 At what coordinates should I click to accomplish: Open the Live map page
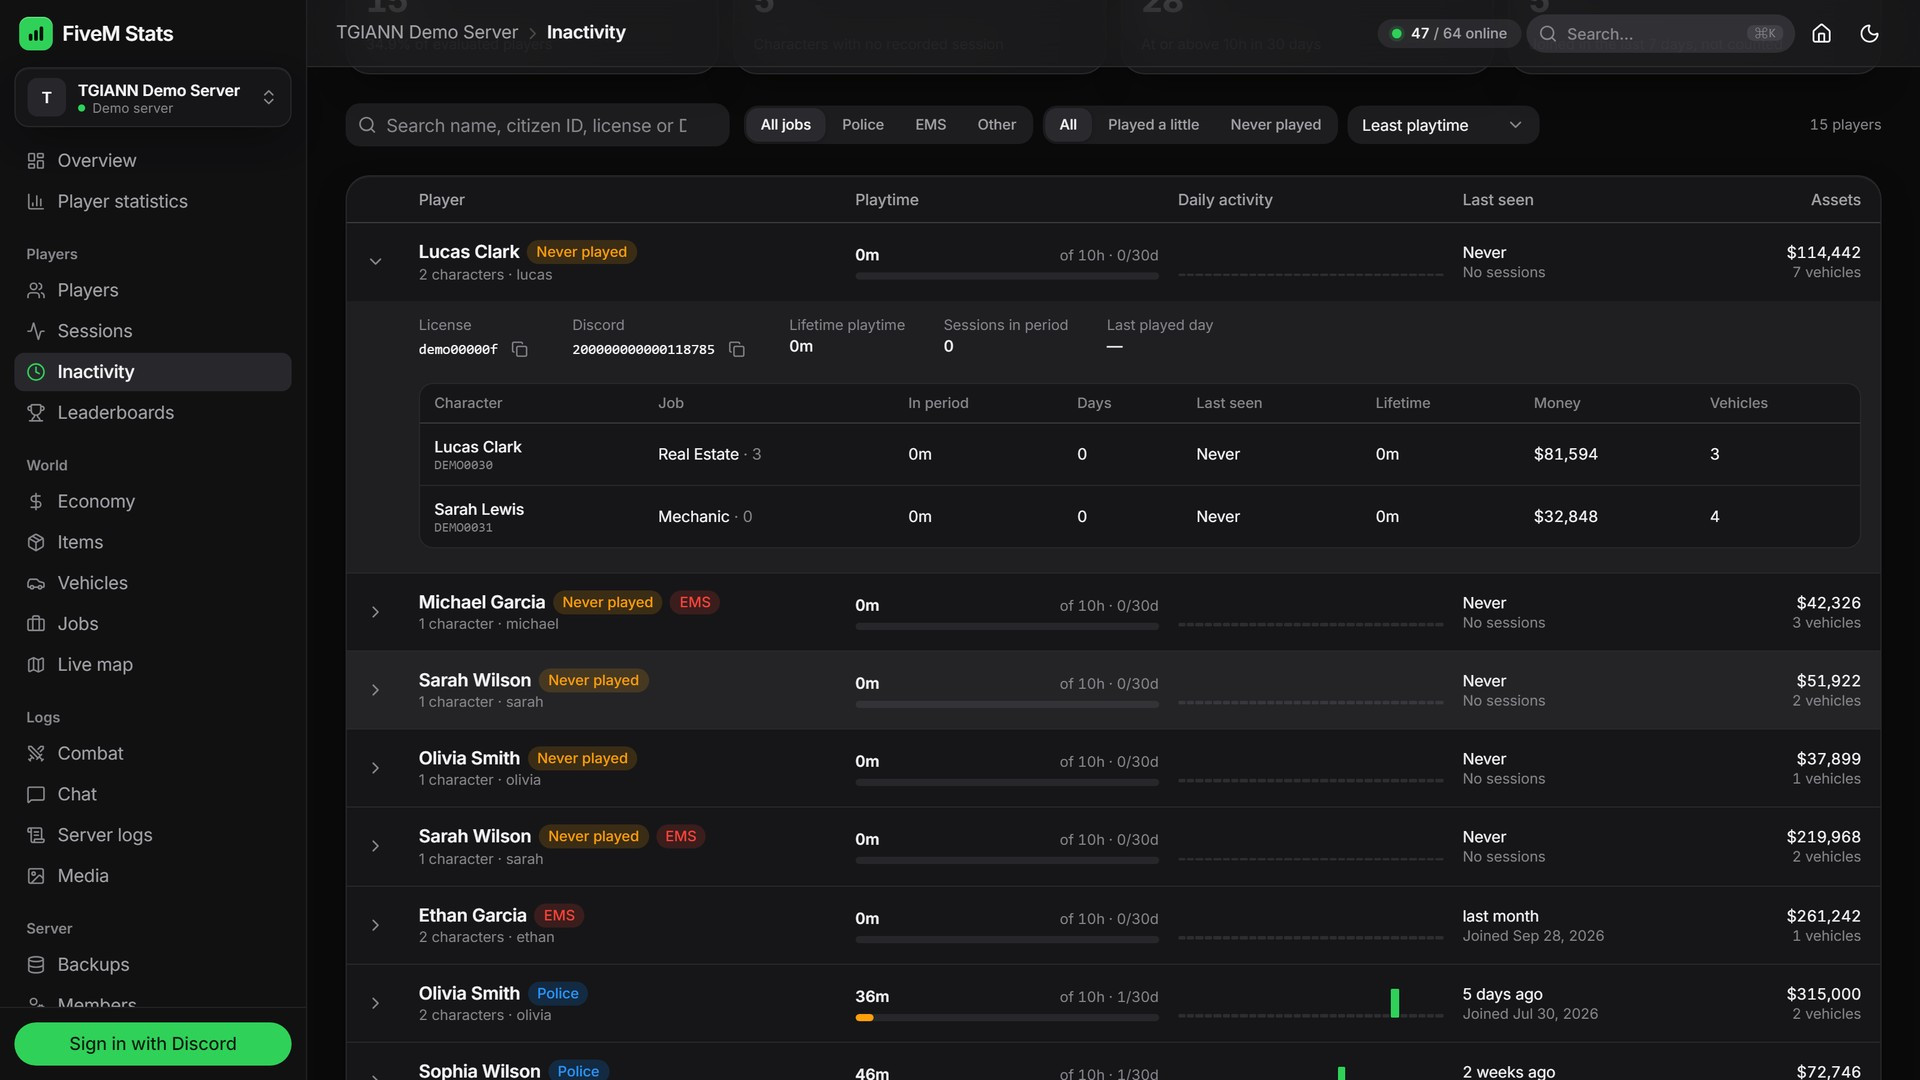[153, 665]
